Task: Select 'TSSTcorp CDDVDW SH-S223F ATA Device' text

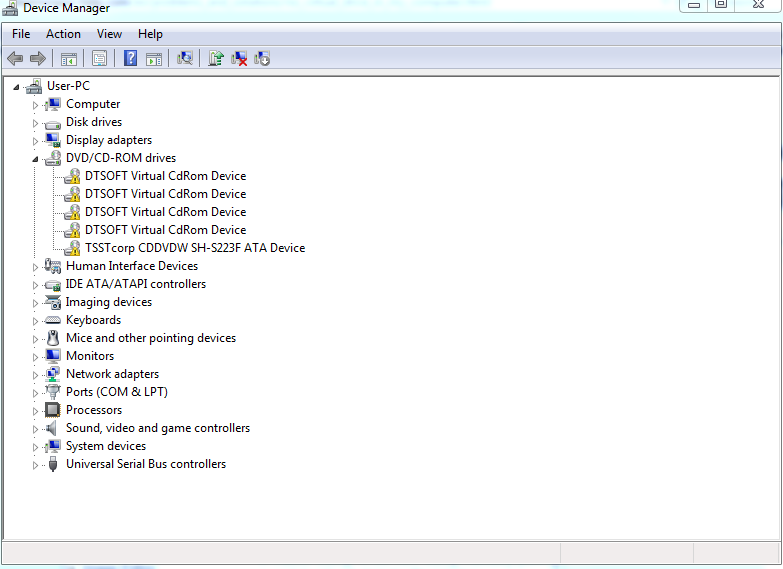Action: coord(195,248)
